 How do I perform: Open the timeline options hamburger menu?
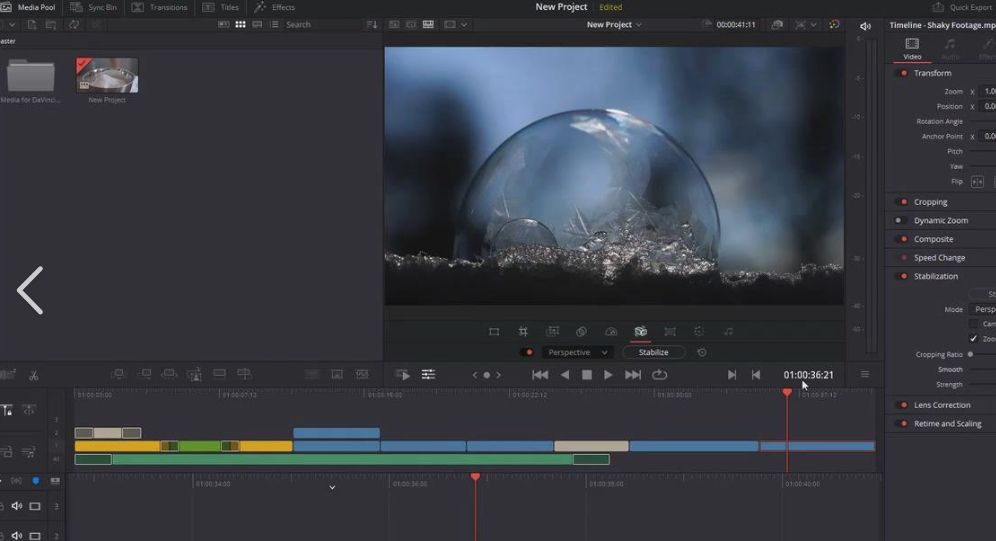point(865,375)
